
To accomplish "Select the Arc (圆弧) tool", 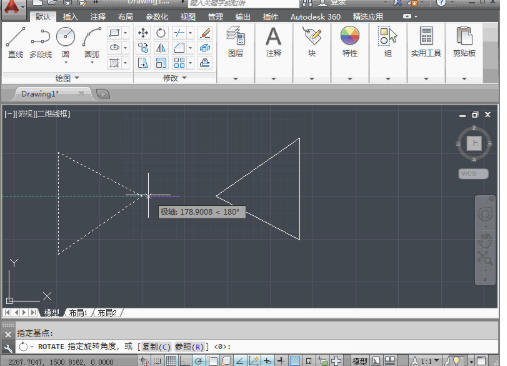I will click(92, 41).
